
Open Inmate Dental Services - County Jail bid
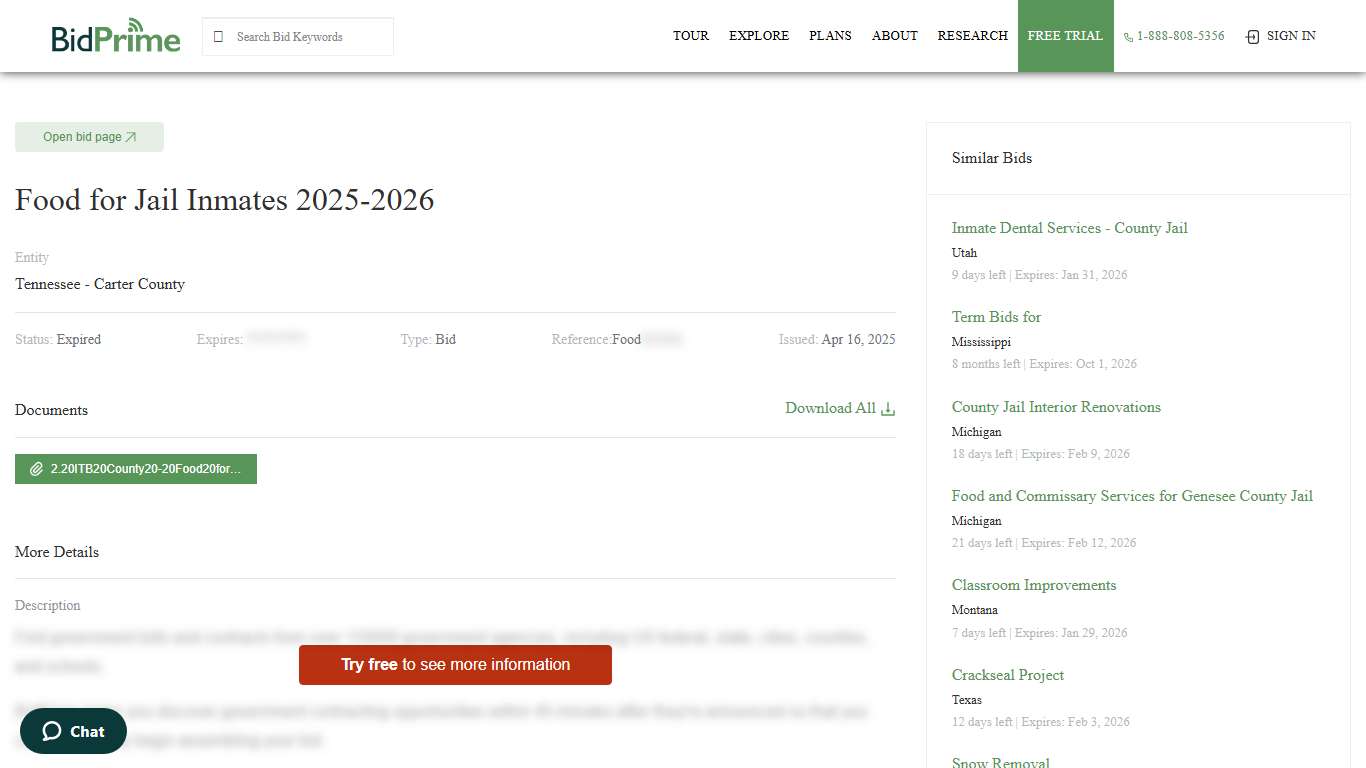click(x=1069, y=228)
